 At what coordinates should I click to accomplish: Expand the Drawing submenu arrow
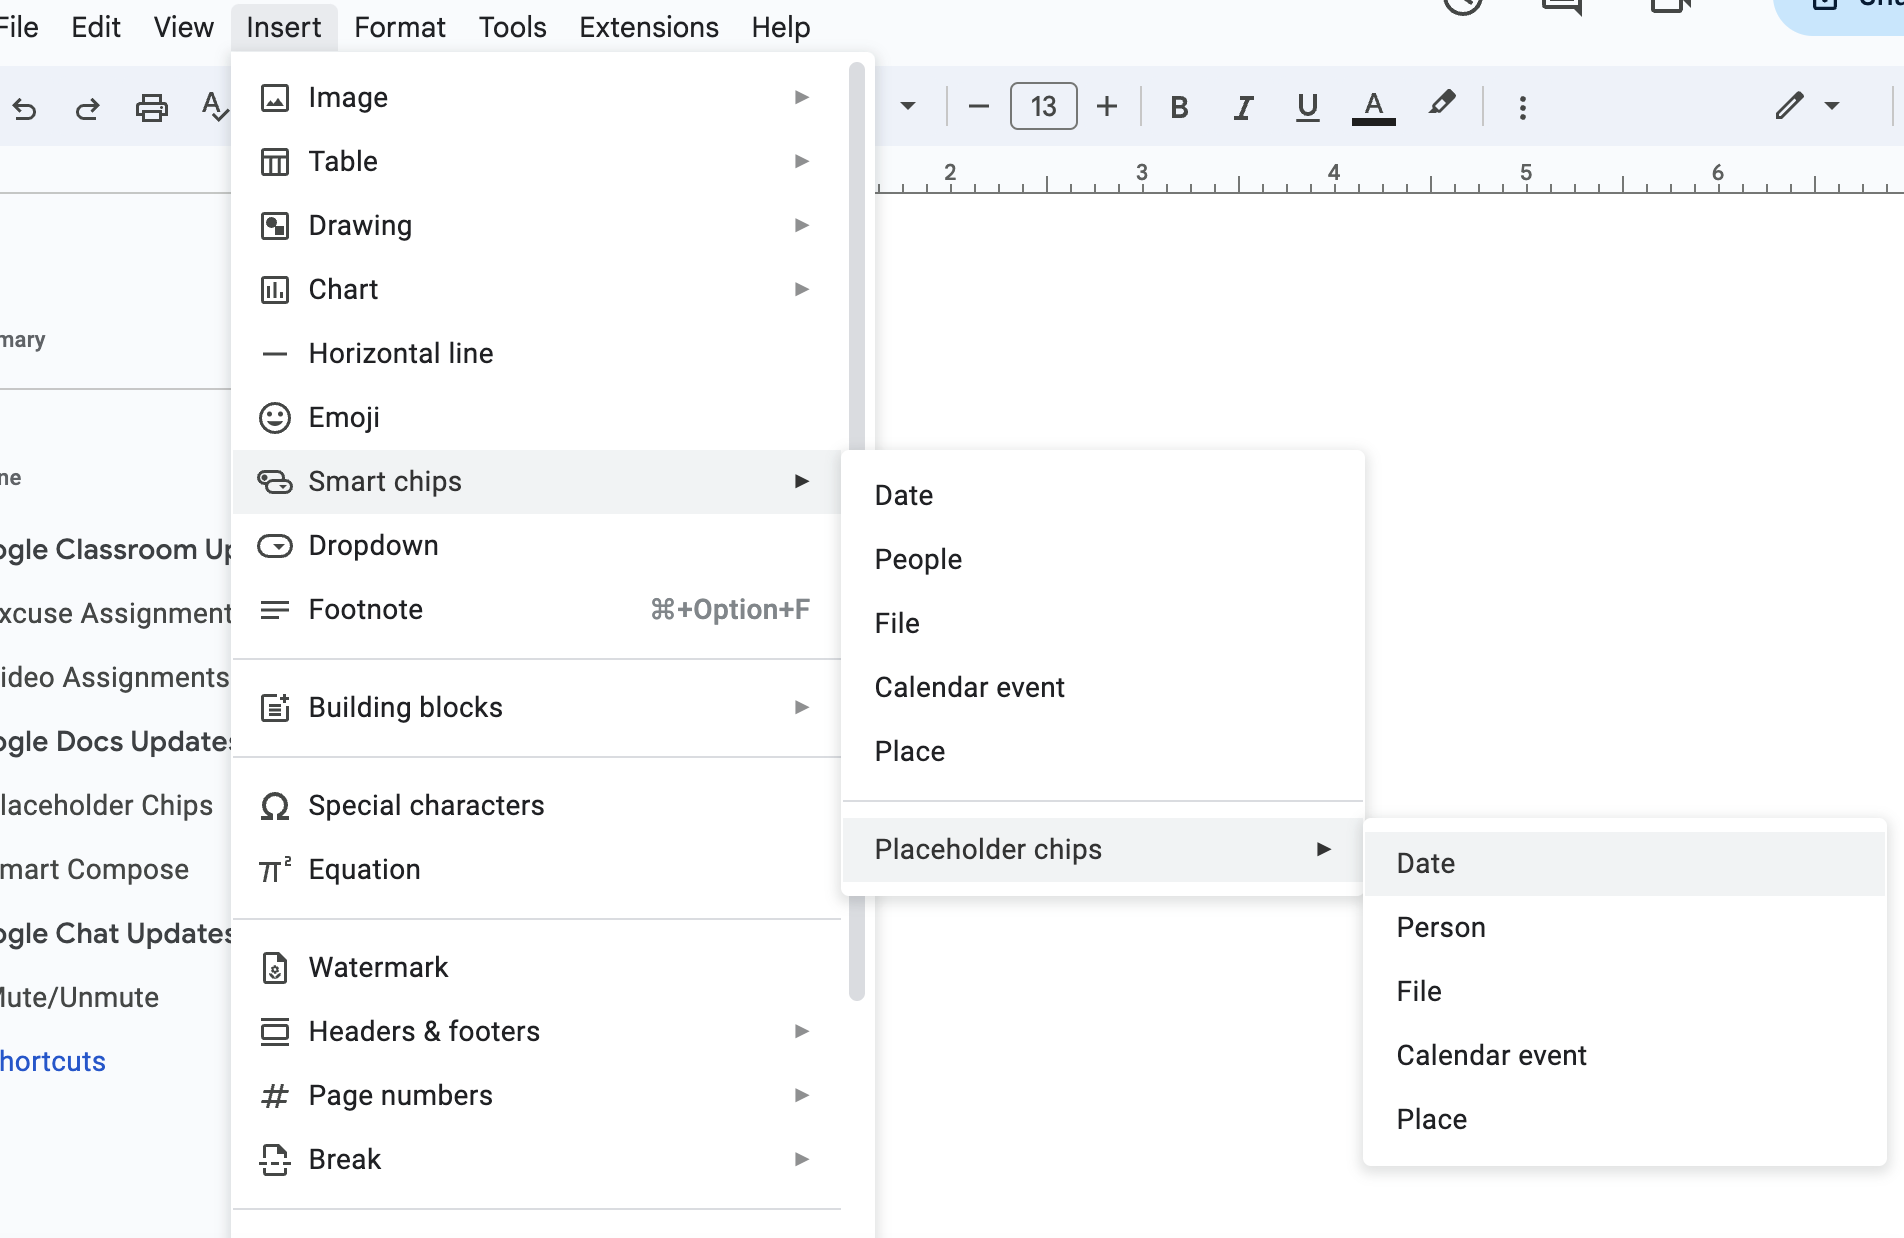[801, 225]
